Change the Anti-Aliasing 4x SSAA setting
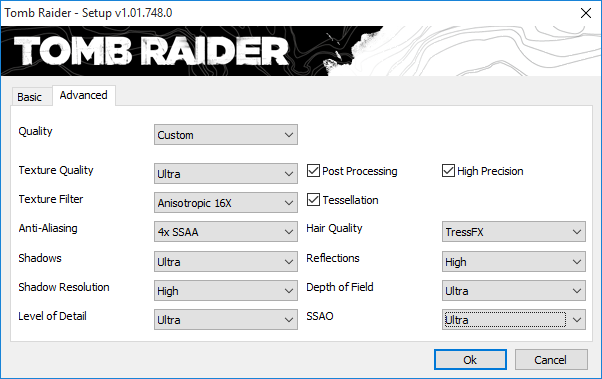 tap(226, 232)
